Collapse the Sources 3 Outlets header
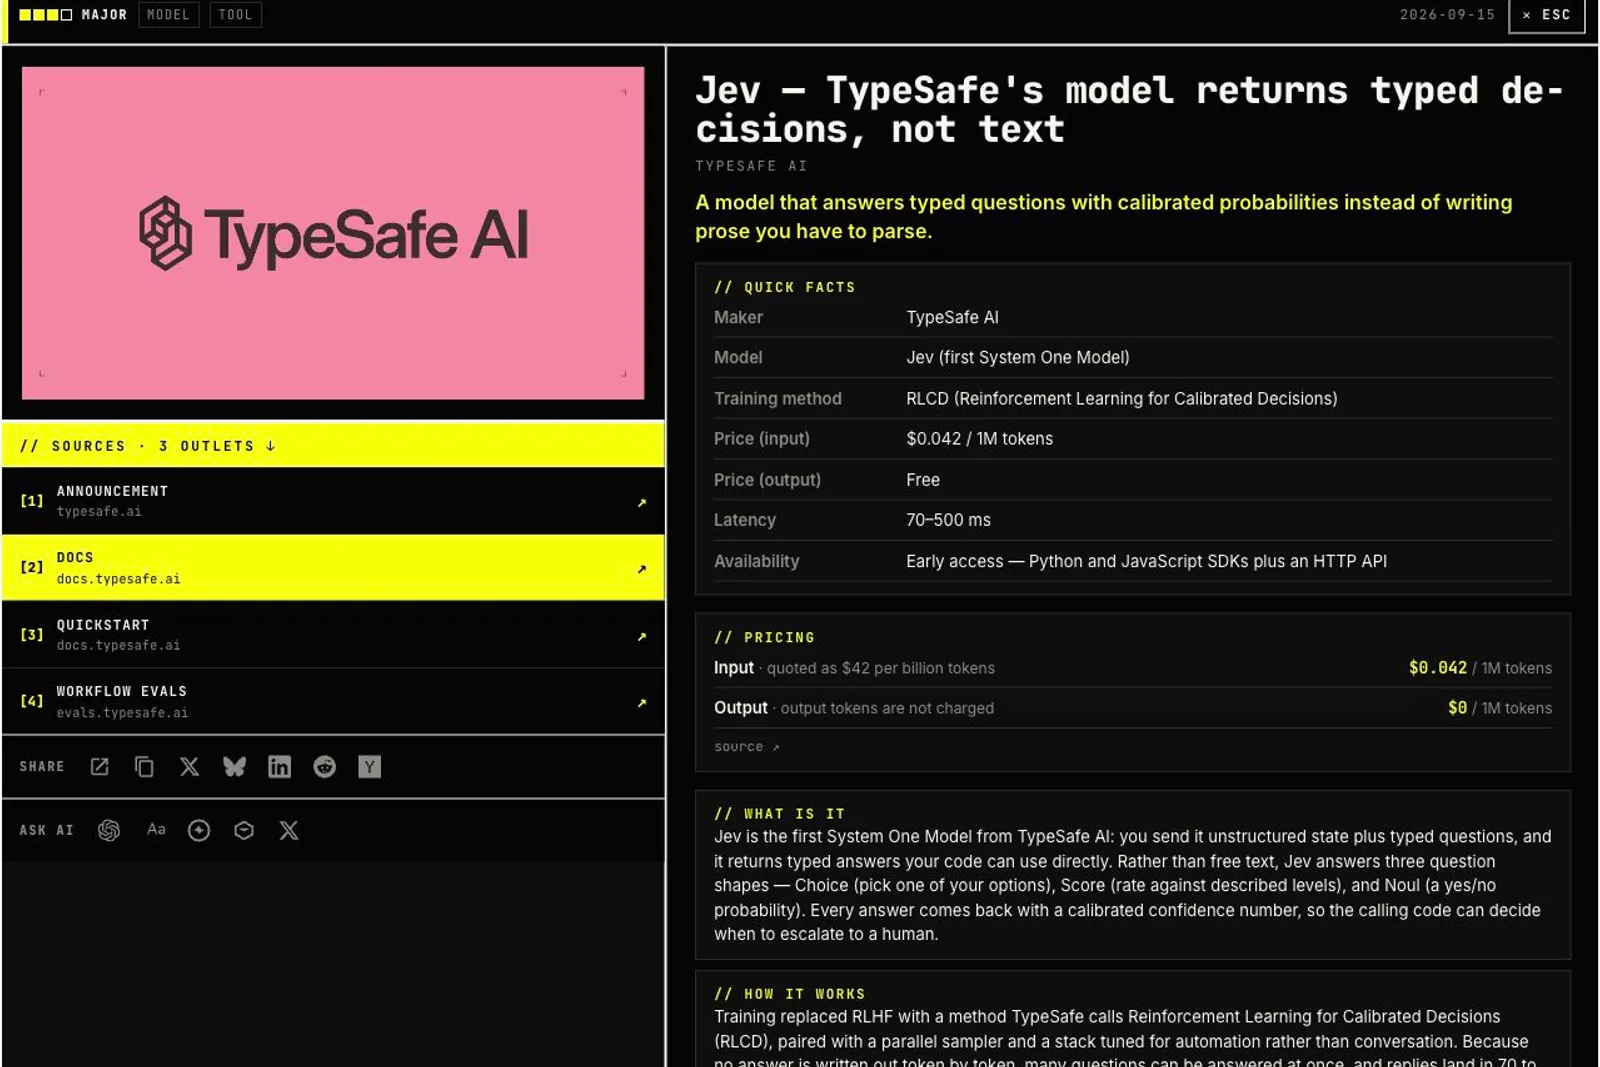1600x1067 pixels. point(333,445)
